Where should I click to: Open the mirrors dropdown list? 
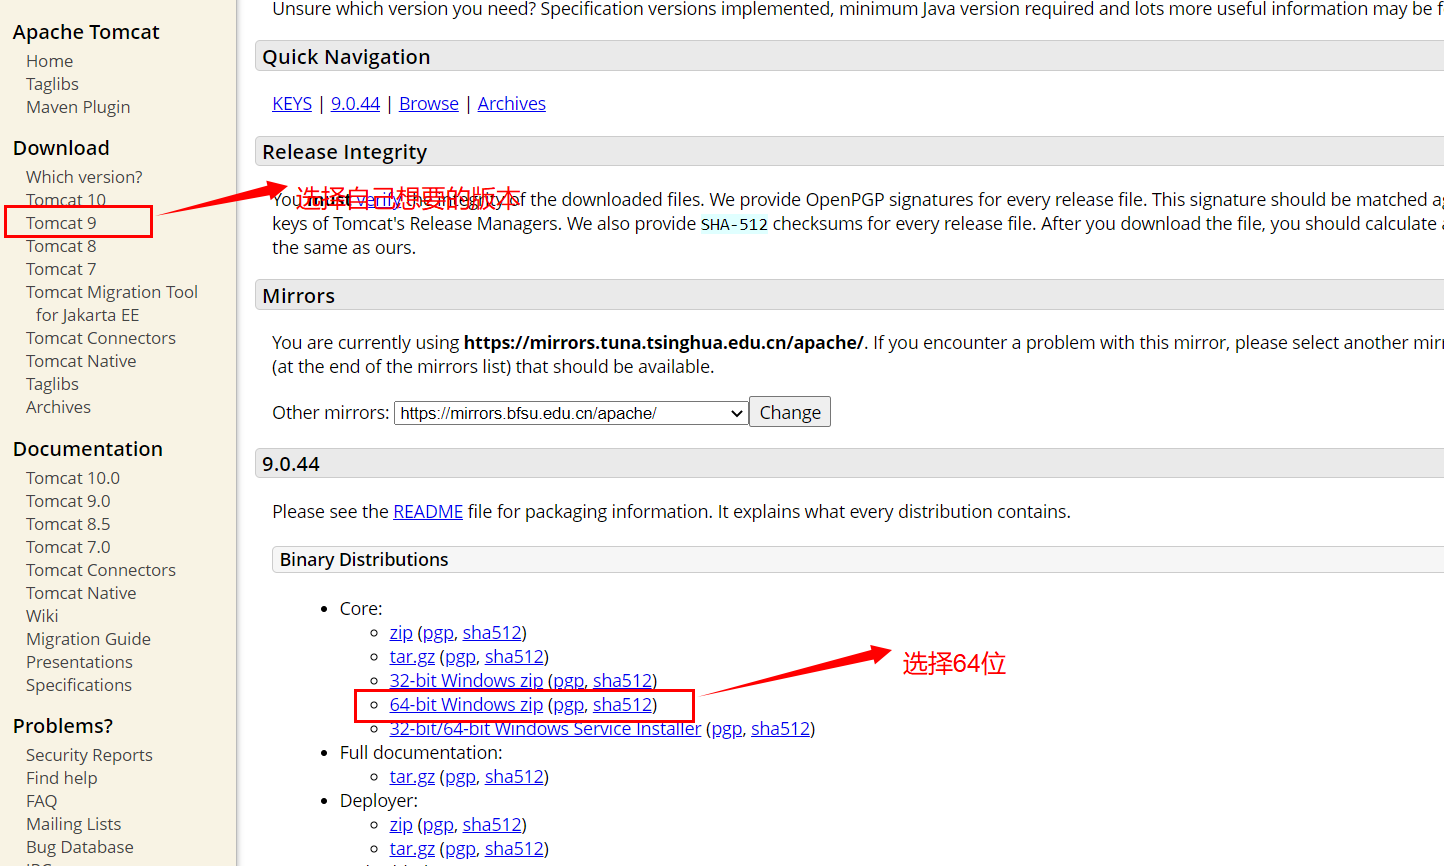point(571,413)
